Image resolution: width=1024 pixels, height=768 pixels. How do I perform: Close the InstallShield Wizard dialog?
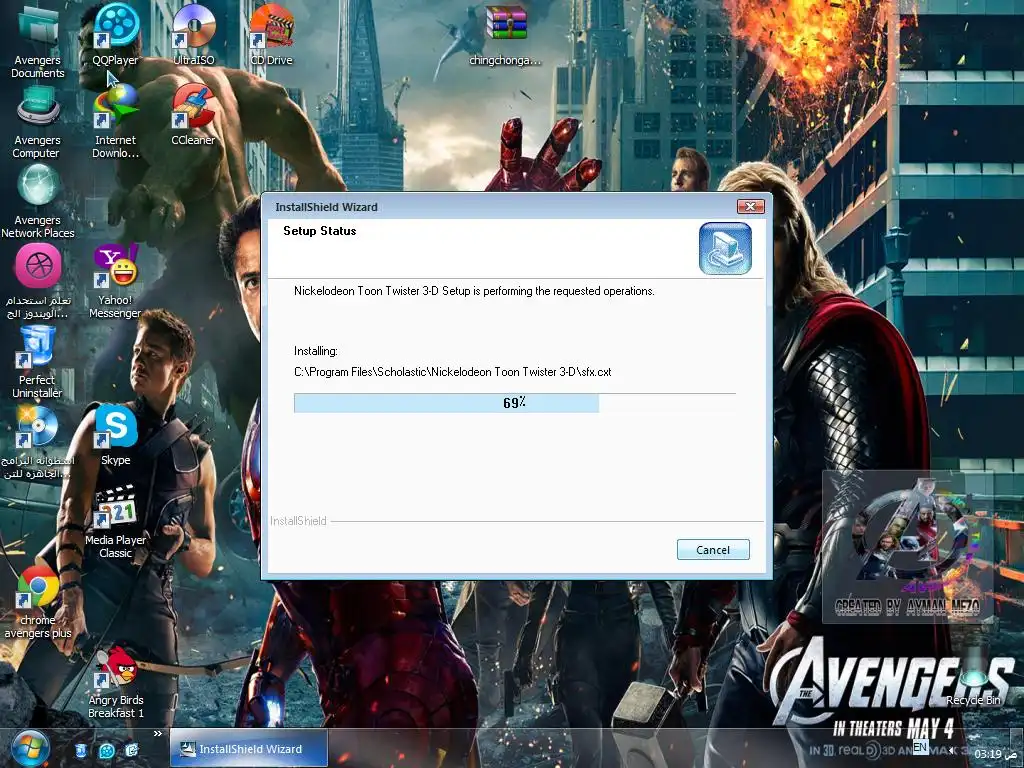point(750,206)
